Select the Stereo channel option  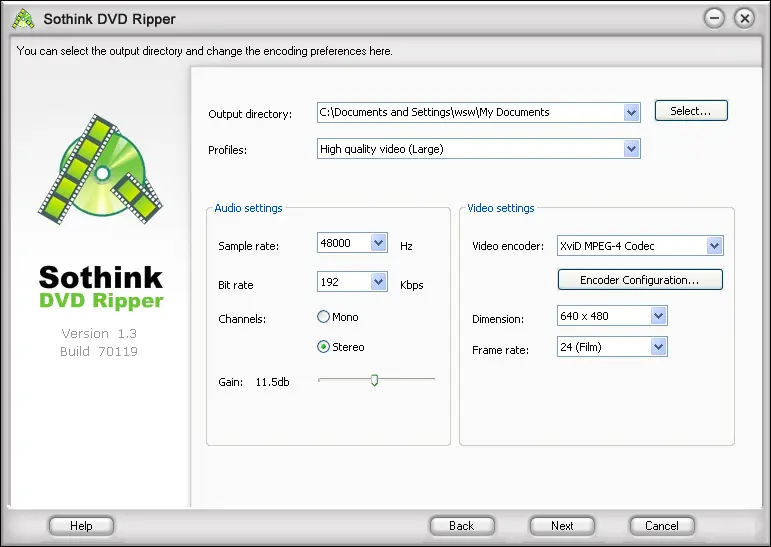323,347
